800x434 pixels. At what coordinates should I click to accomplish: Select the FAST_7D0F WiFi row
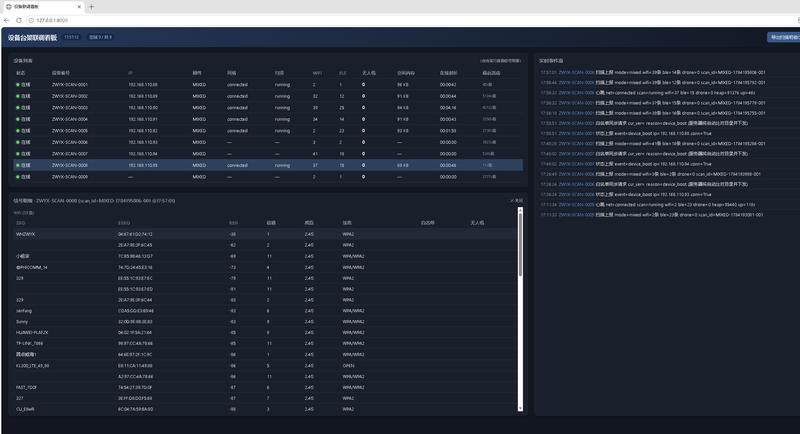[x=265, y=387]
